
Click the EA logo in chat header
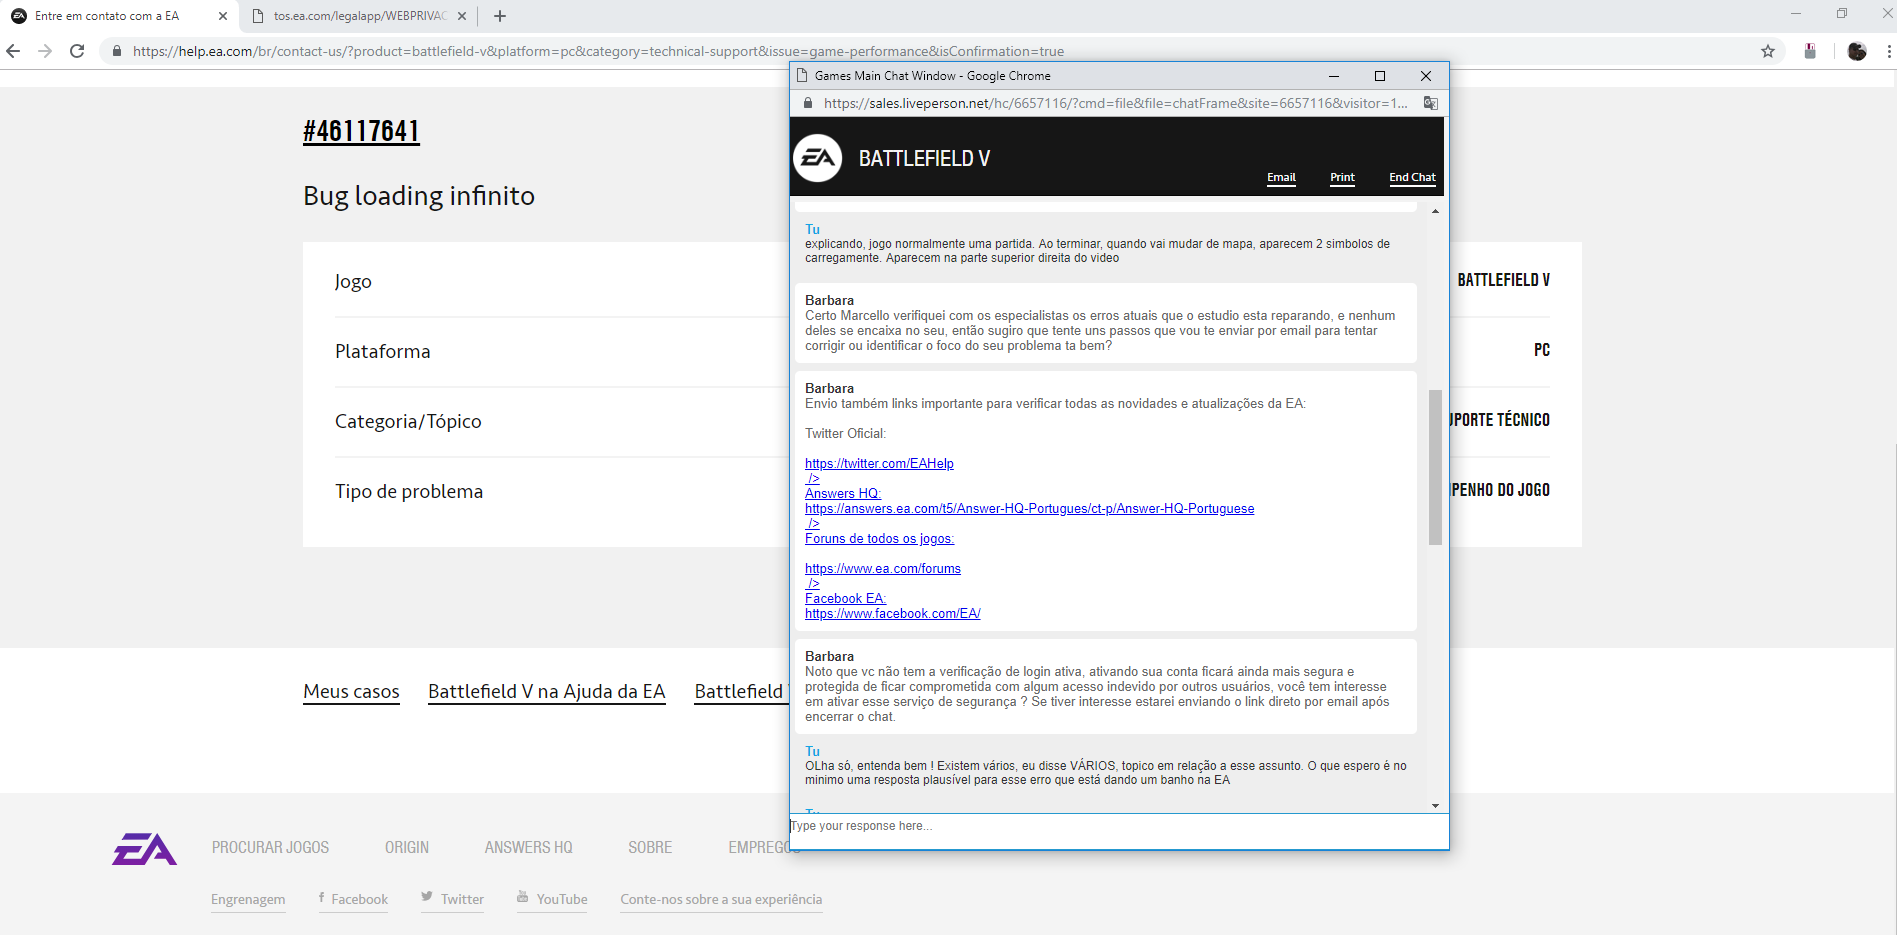pos(817,158)
